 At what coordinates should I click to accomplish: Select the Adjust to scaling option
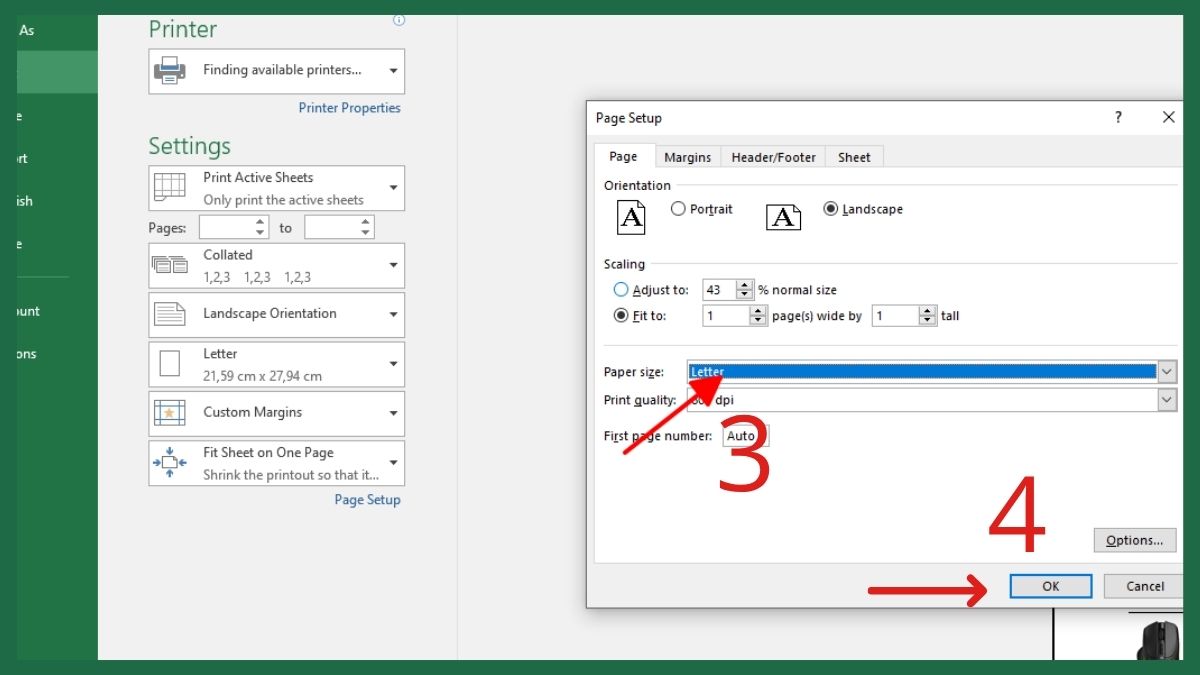pos(623,289)
